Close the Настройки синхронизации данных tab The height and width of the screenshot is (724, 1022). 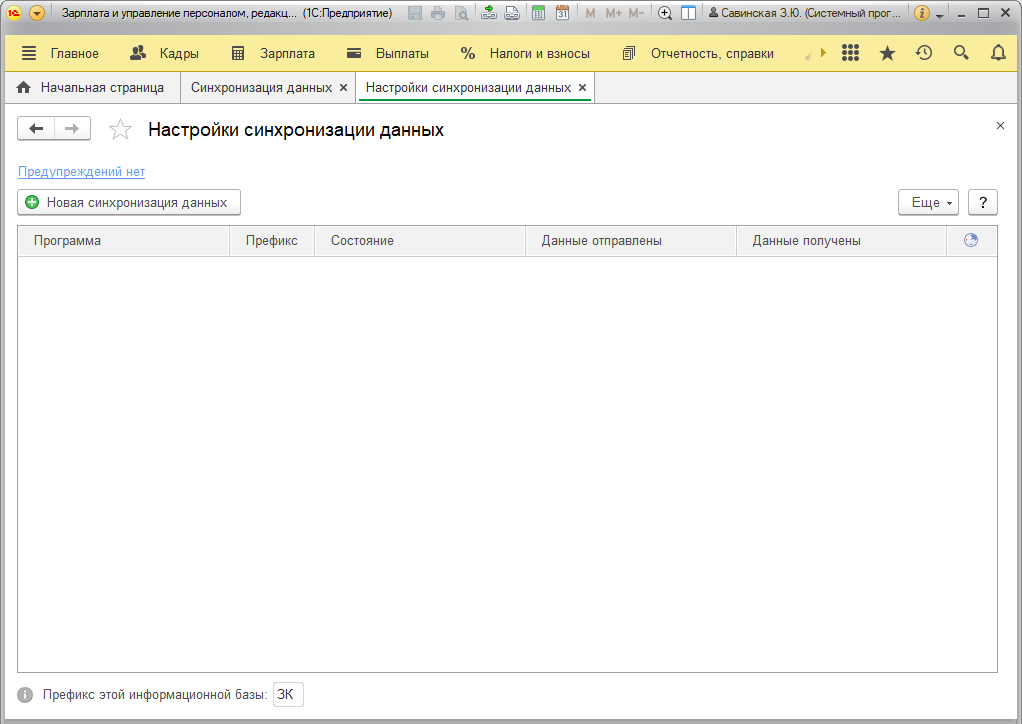(x=583, y=87)
